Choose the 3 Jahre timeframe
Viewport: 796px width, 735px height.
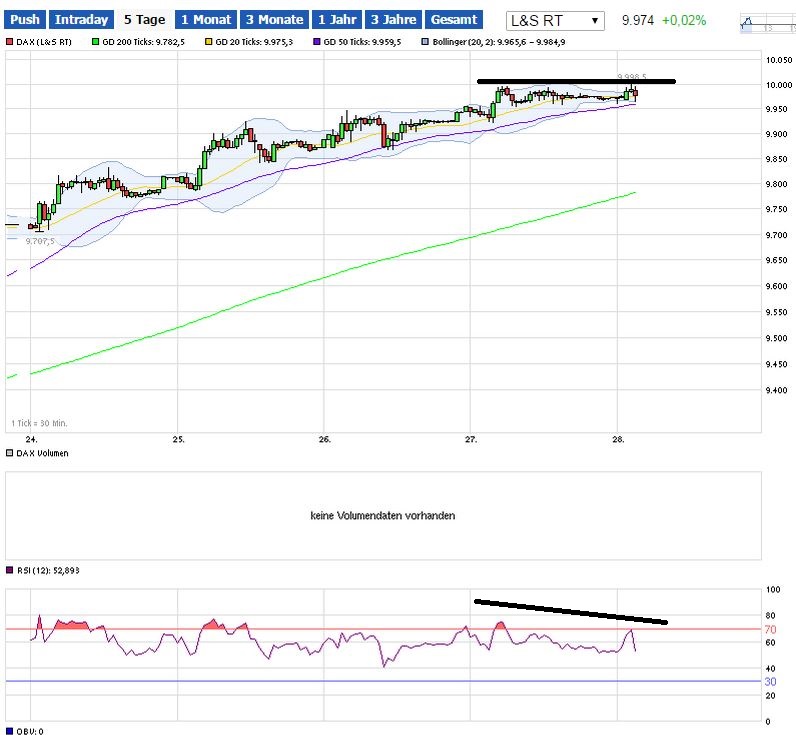pyautogui.click(x=393, y=20)
